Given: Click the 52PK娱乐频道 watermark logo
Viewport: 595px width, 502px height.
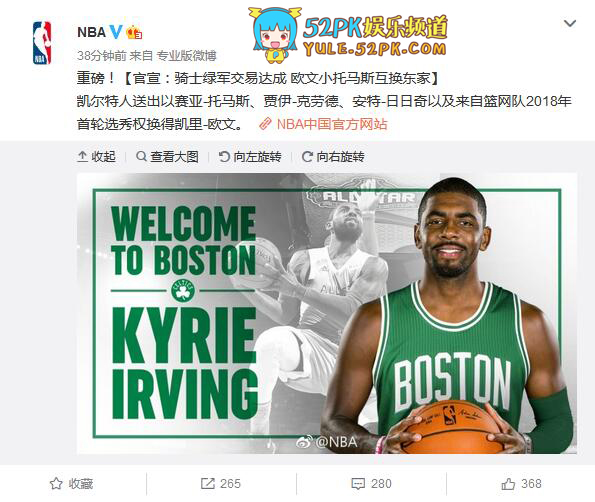Looking at the screenshot, I should point(348,35).
